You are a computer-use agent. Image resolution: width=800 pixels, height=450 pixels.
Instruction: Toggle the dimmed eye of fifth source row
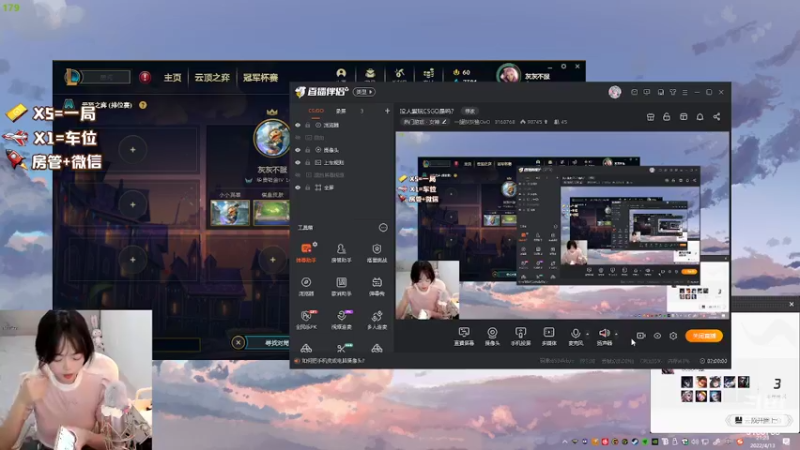(x=298, y=175)
